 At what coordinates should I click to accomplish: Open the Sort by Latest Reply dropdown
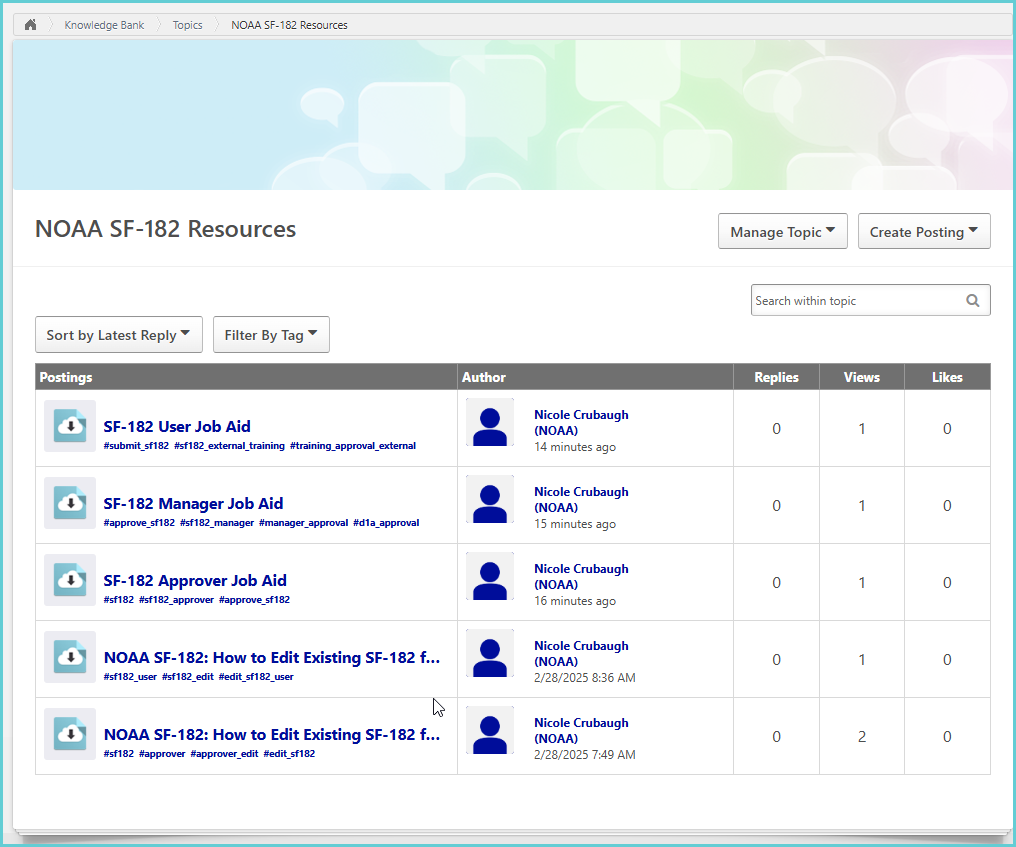119,335
